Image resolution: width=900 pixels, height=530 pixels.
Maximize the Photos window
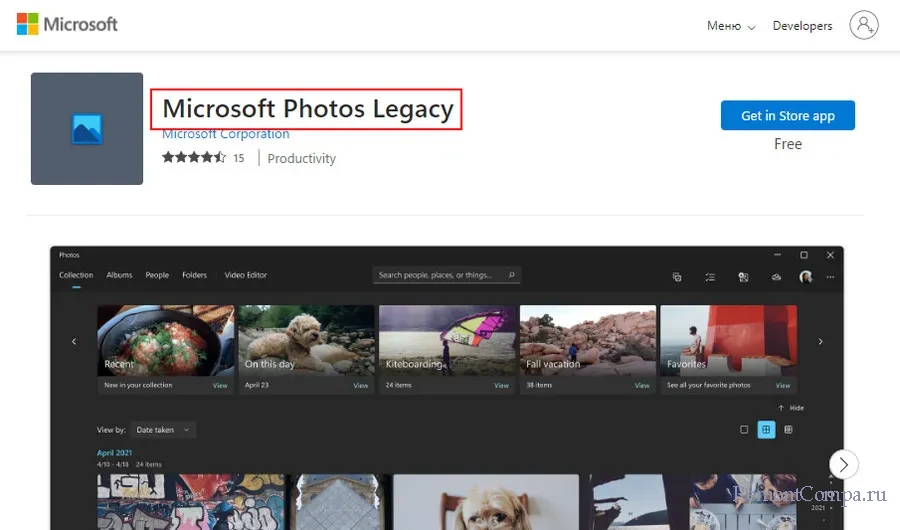804,254
